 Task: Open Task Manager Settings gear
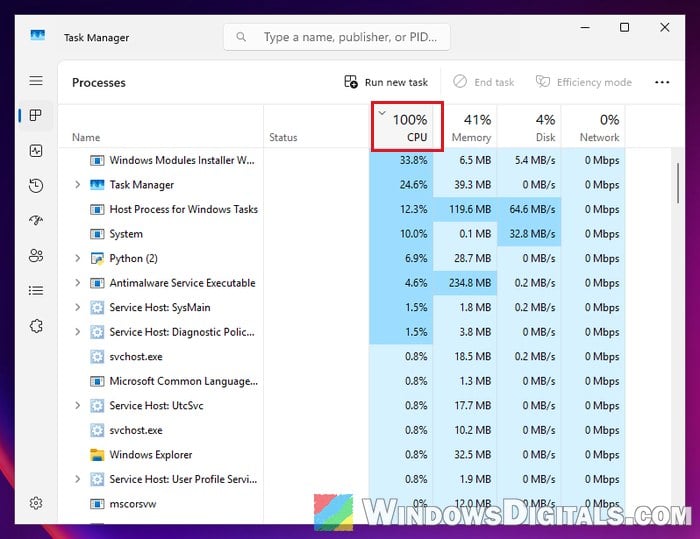click(36, 503)
